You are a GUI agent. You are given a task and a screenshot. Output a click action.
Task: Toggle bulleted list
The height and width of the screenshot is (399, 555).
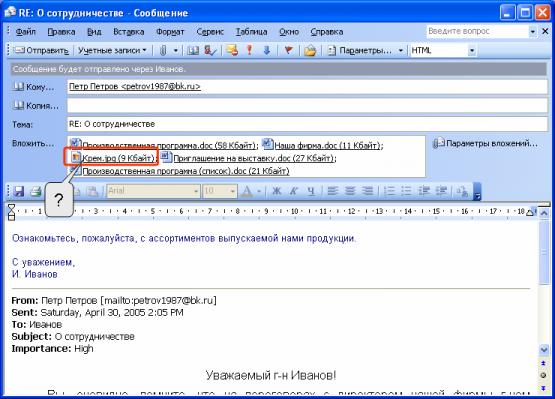pos(406,191)
